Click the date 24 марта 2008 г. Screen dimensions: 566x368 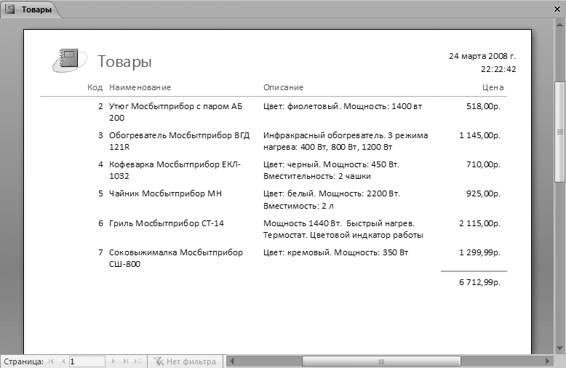(x=482, y=56)
